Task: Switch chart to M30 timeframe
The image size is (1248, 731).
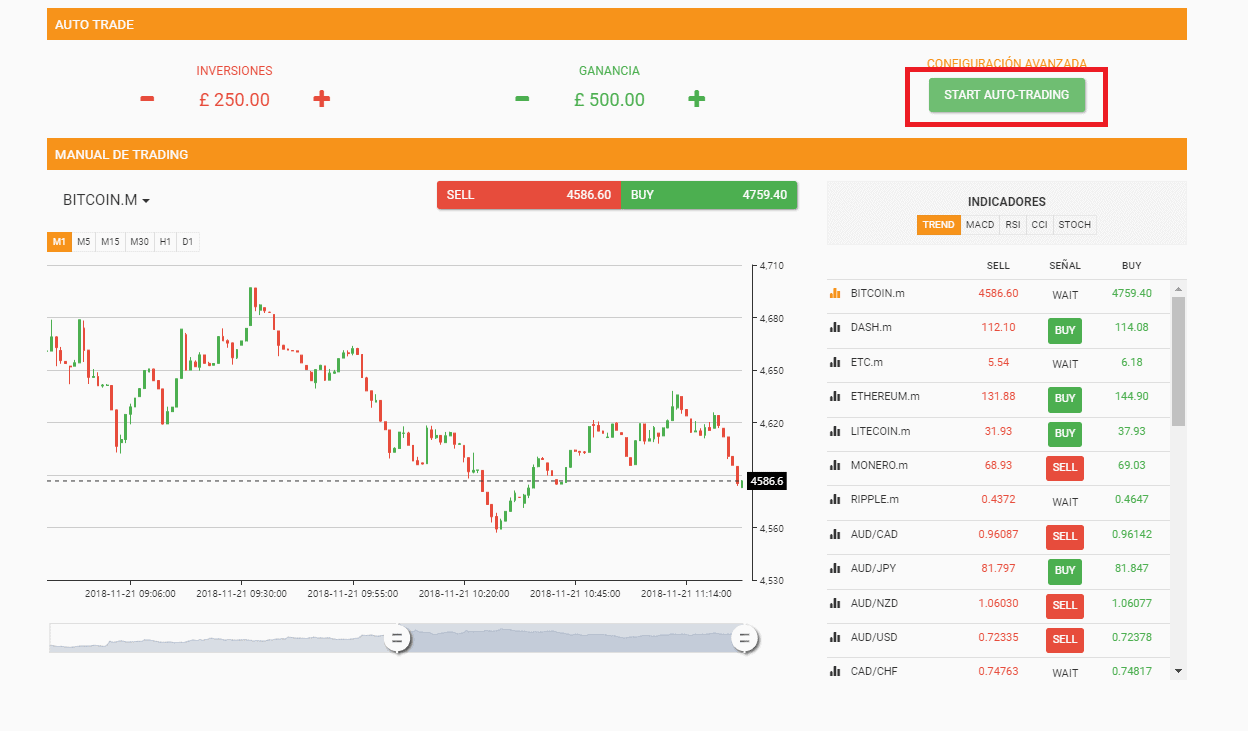Action: [x=140, y=242]
